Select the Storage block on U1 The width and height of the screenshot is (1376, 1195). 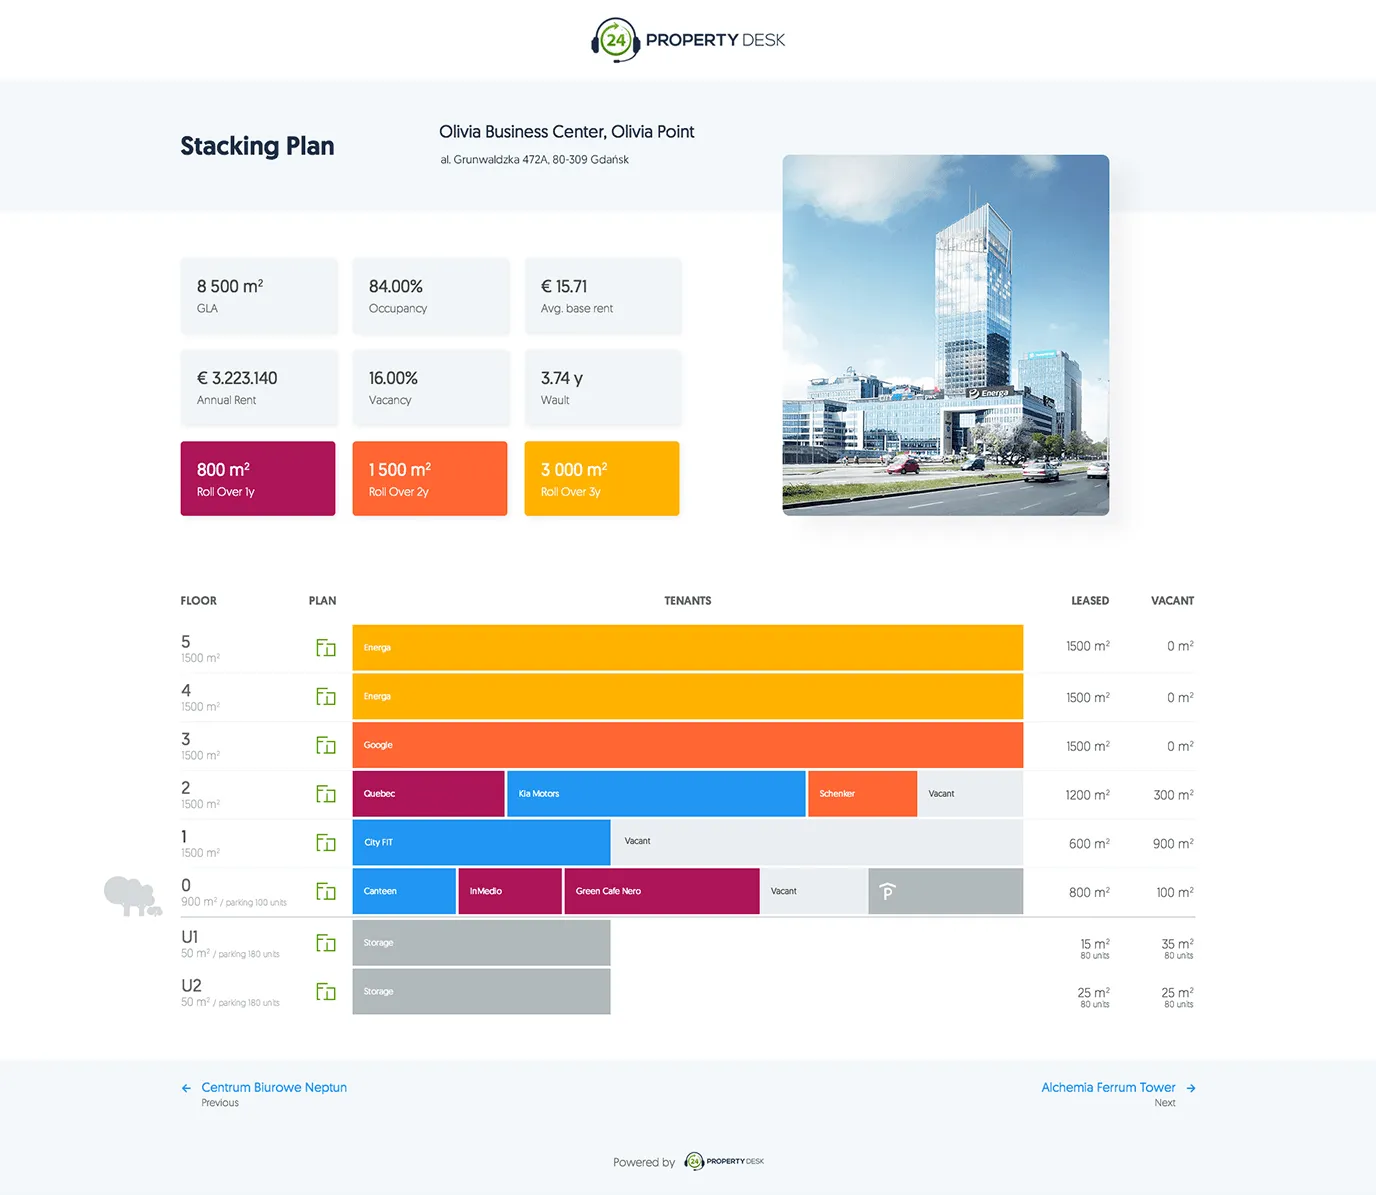point(481,943)
